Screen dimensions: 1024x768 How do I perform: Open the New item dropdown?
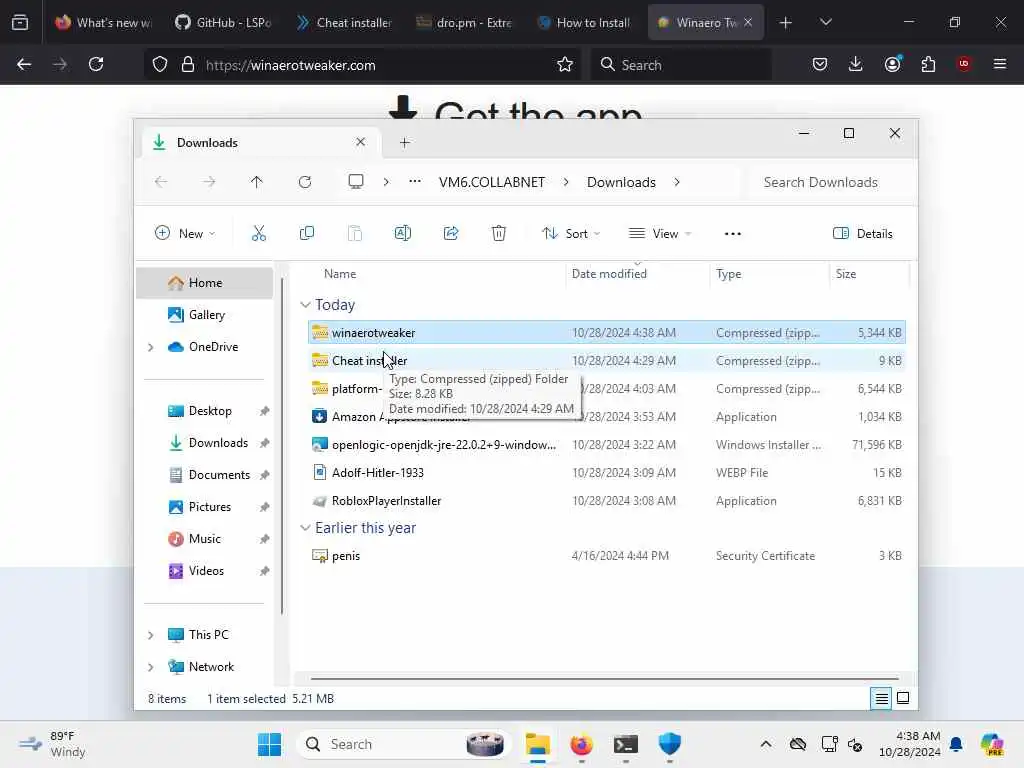click(185, 233)
